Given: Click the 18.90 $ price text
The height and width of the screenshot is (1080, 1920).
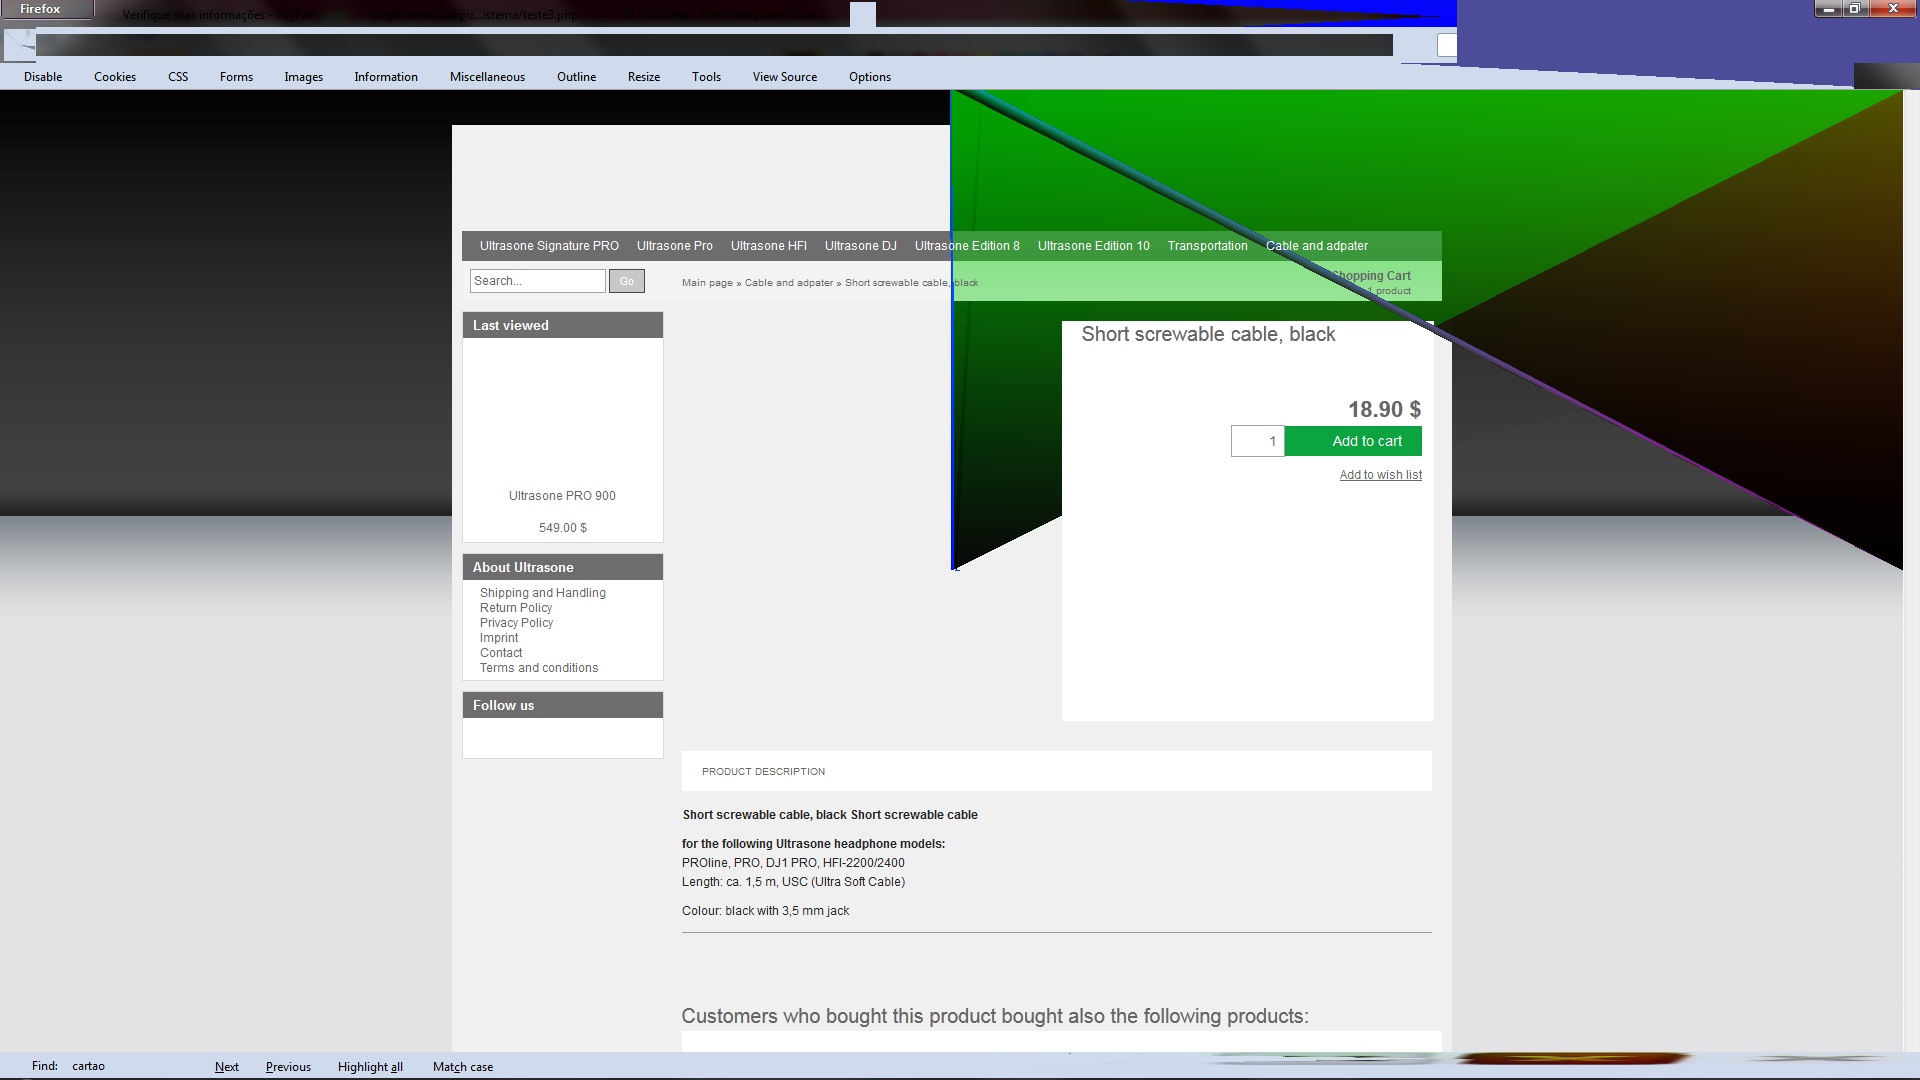Looking at the screenshot, I should click(x=1384, y=410).
